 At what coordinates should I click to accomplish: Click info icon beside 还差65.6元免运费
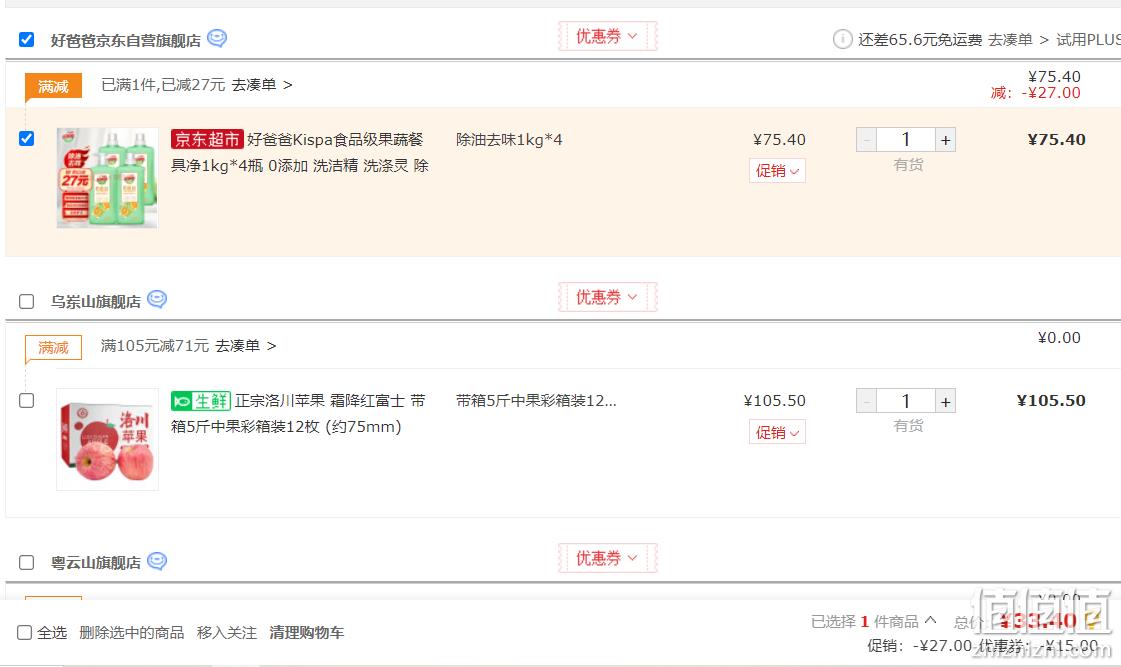pos(843,39)
